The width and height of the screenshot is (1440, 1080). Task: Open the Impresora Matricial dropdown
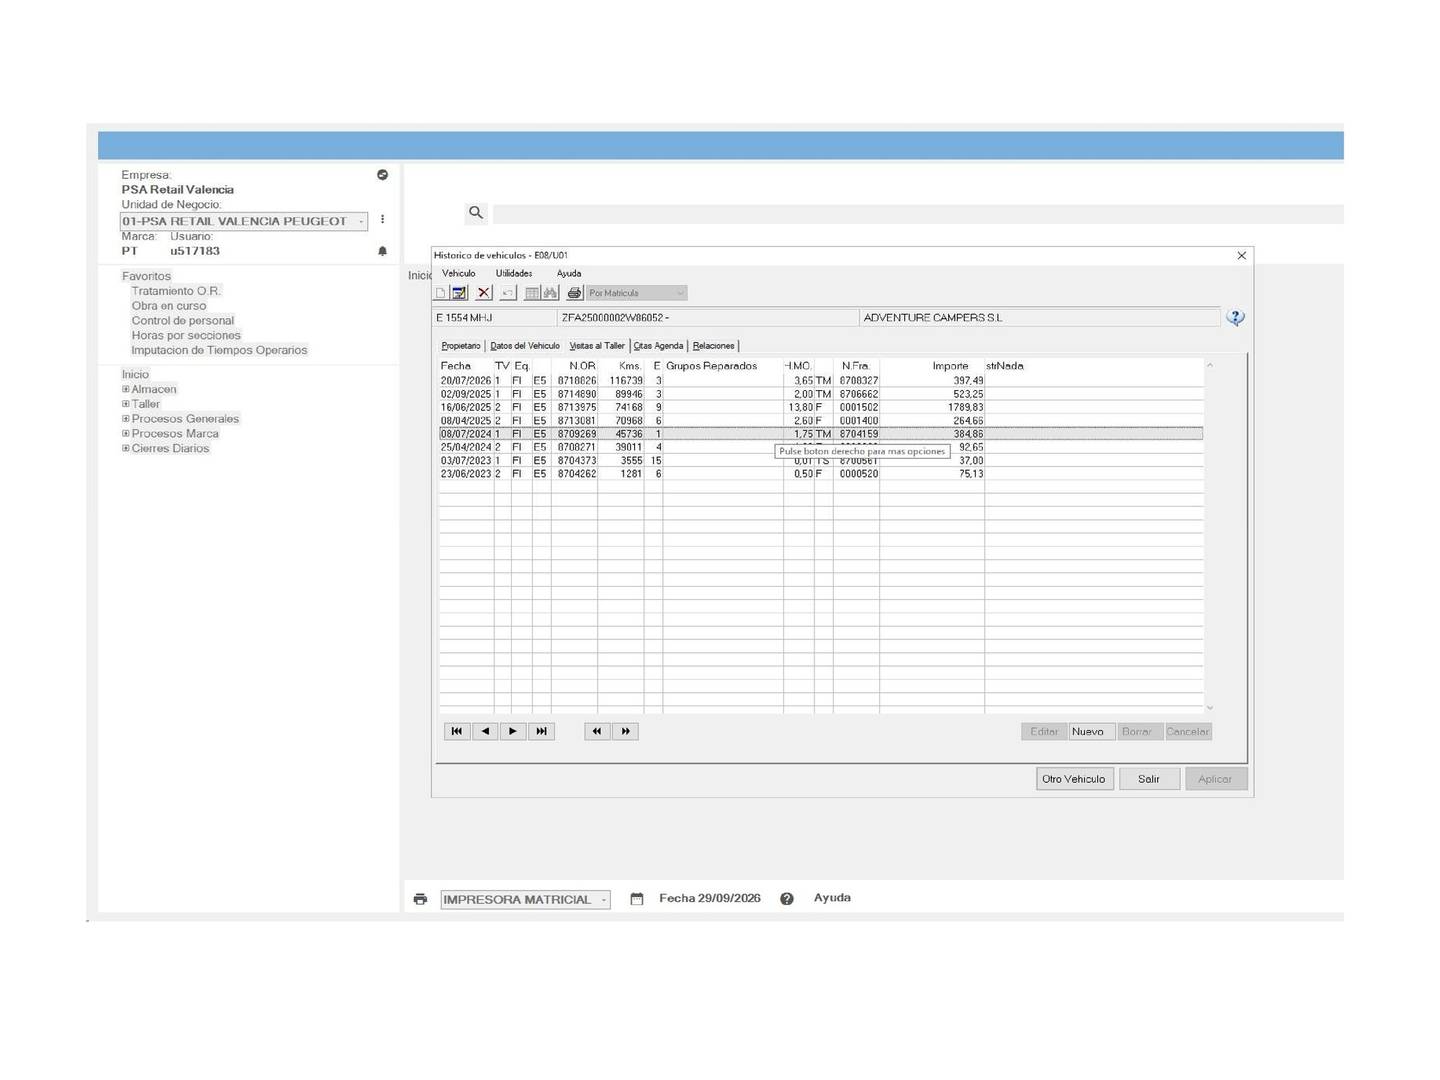click(x=525, y=899)
